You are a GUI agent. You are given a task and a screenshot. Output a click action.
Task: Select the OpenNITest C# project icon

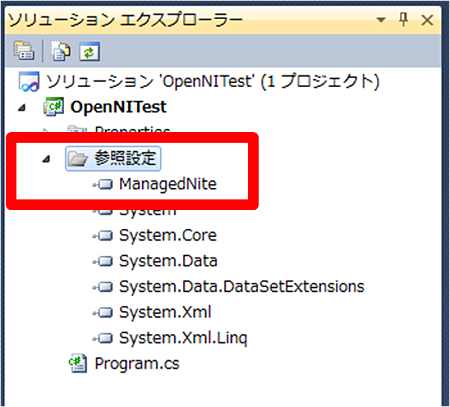click(53, 107)
